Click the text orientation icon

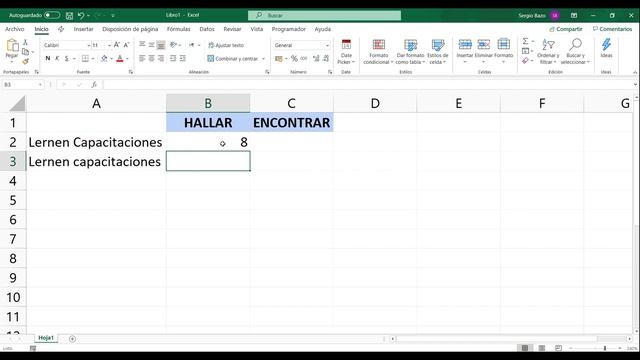tap(173, 44)
